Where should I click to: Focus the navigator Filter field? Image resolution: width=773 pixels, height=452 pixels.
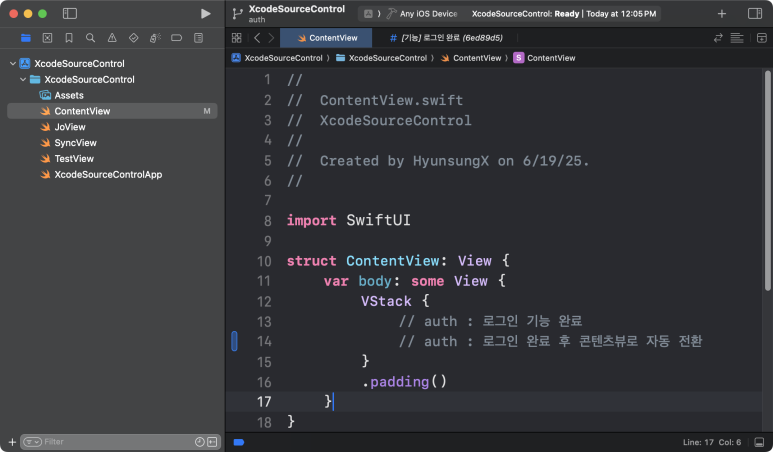pyautogui.click(x=118, y=442)
